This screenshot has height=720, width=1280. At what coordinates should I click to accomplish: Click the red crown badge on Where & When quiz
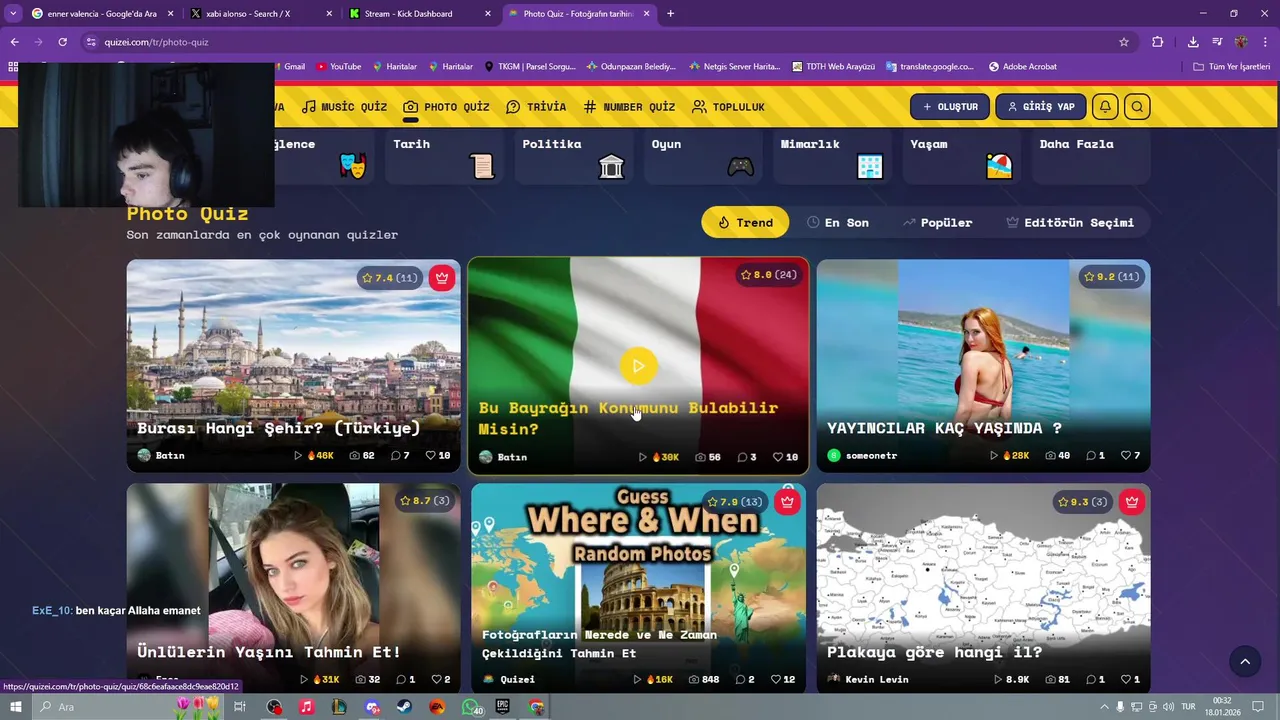(787, 502)
